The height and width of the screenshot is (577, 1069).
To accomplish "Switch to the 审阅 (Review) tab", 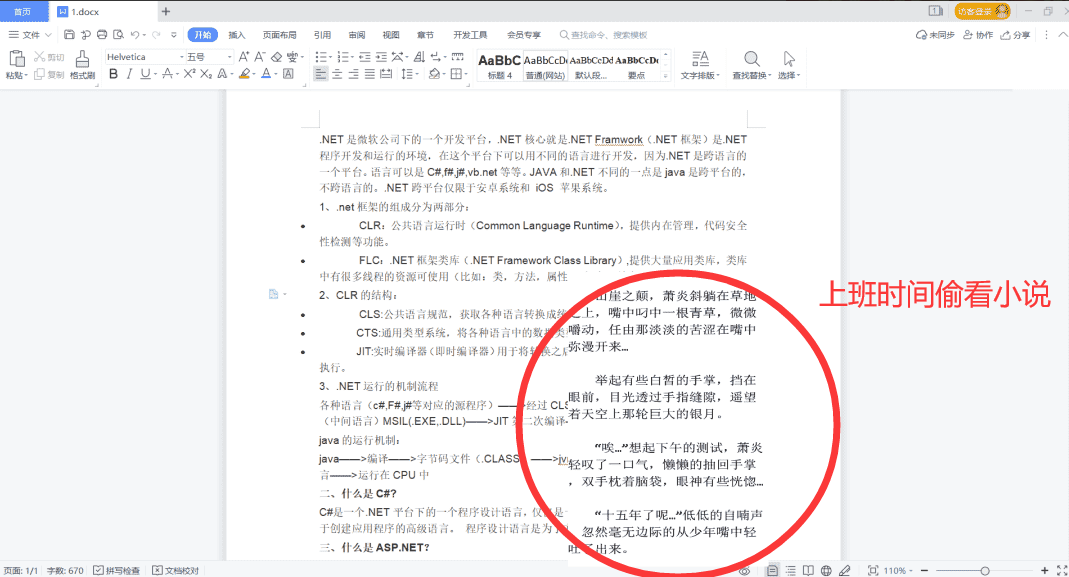I will click(x=357, y=35).
